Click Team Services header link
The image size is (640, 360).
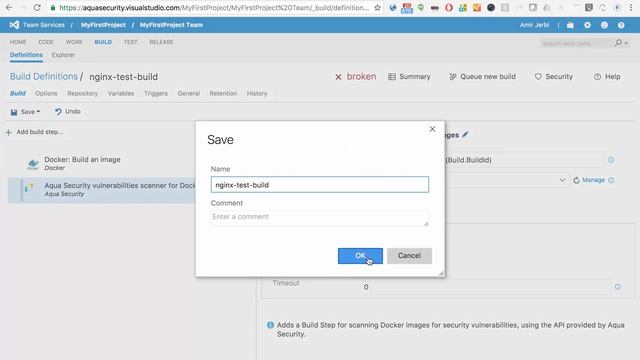click(44, 25)
